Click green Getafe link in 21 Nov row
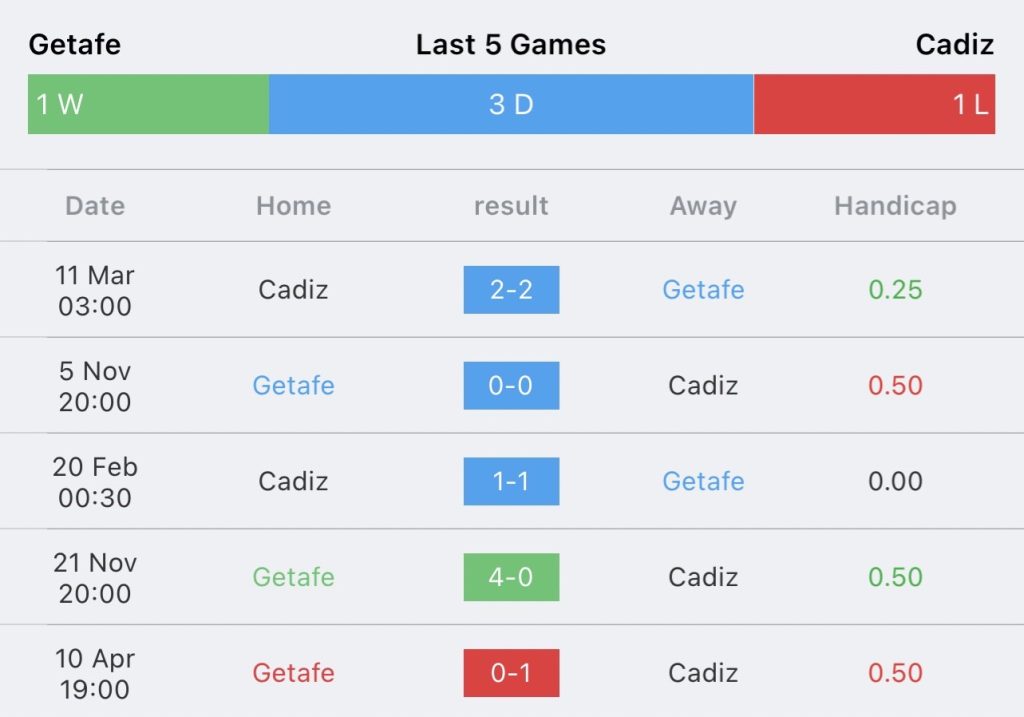The image size is (1024, 717). (x=293, y=577)
